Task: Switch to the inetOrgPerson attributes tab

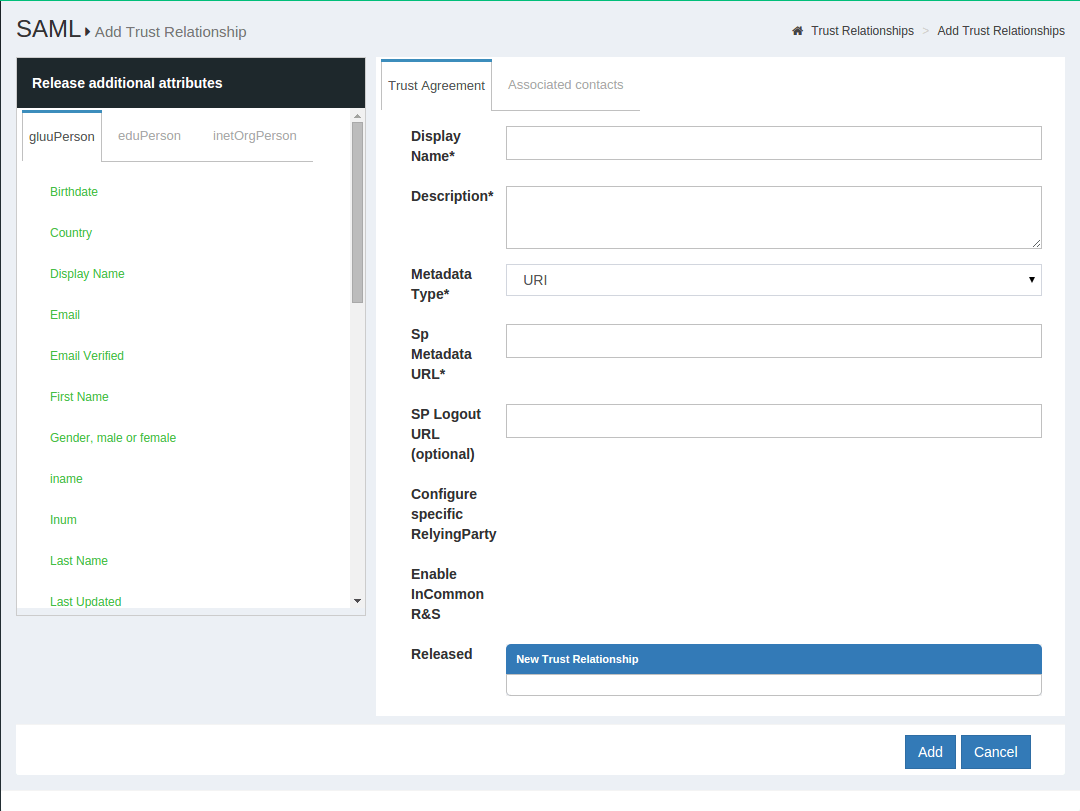Action: coord(254,135)
